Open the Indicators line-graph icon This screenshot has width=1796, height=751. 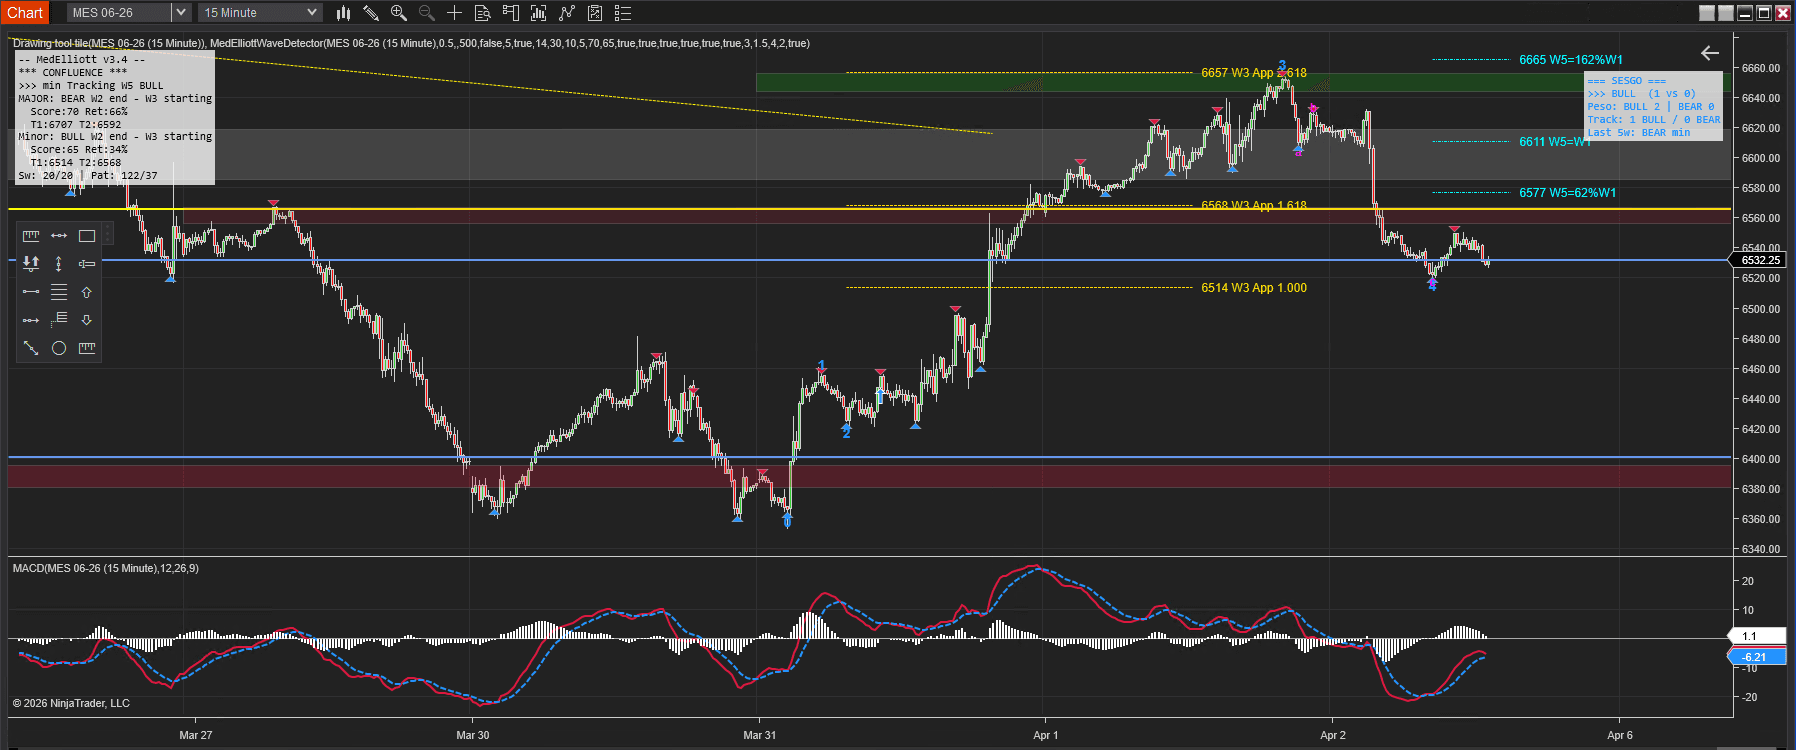[567, 13]
